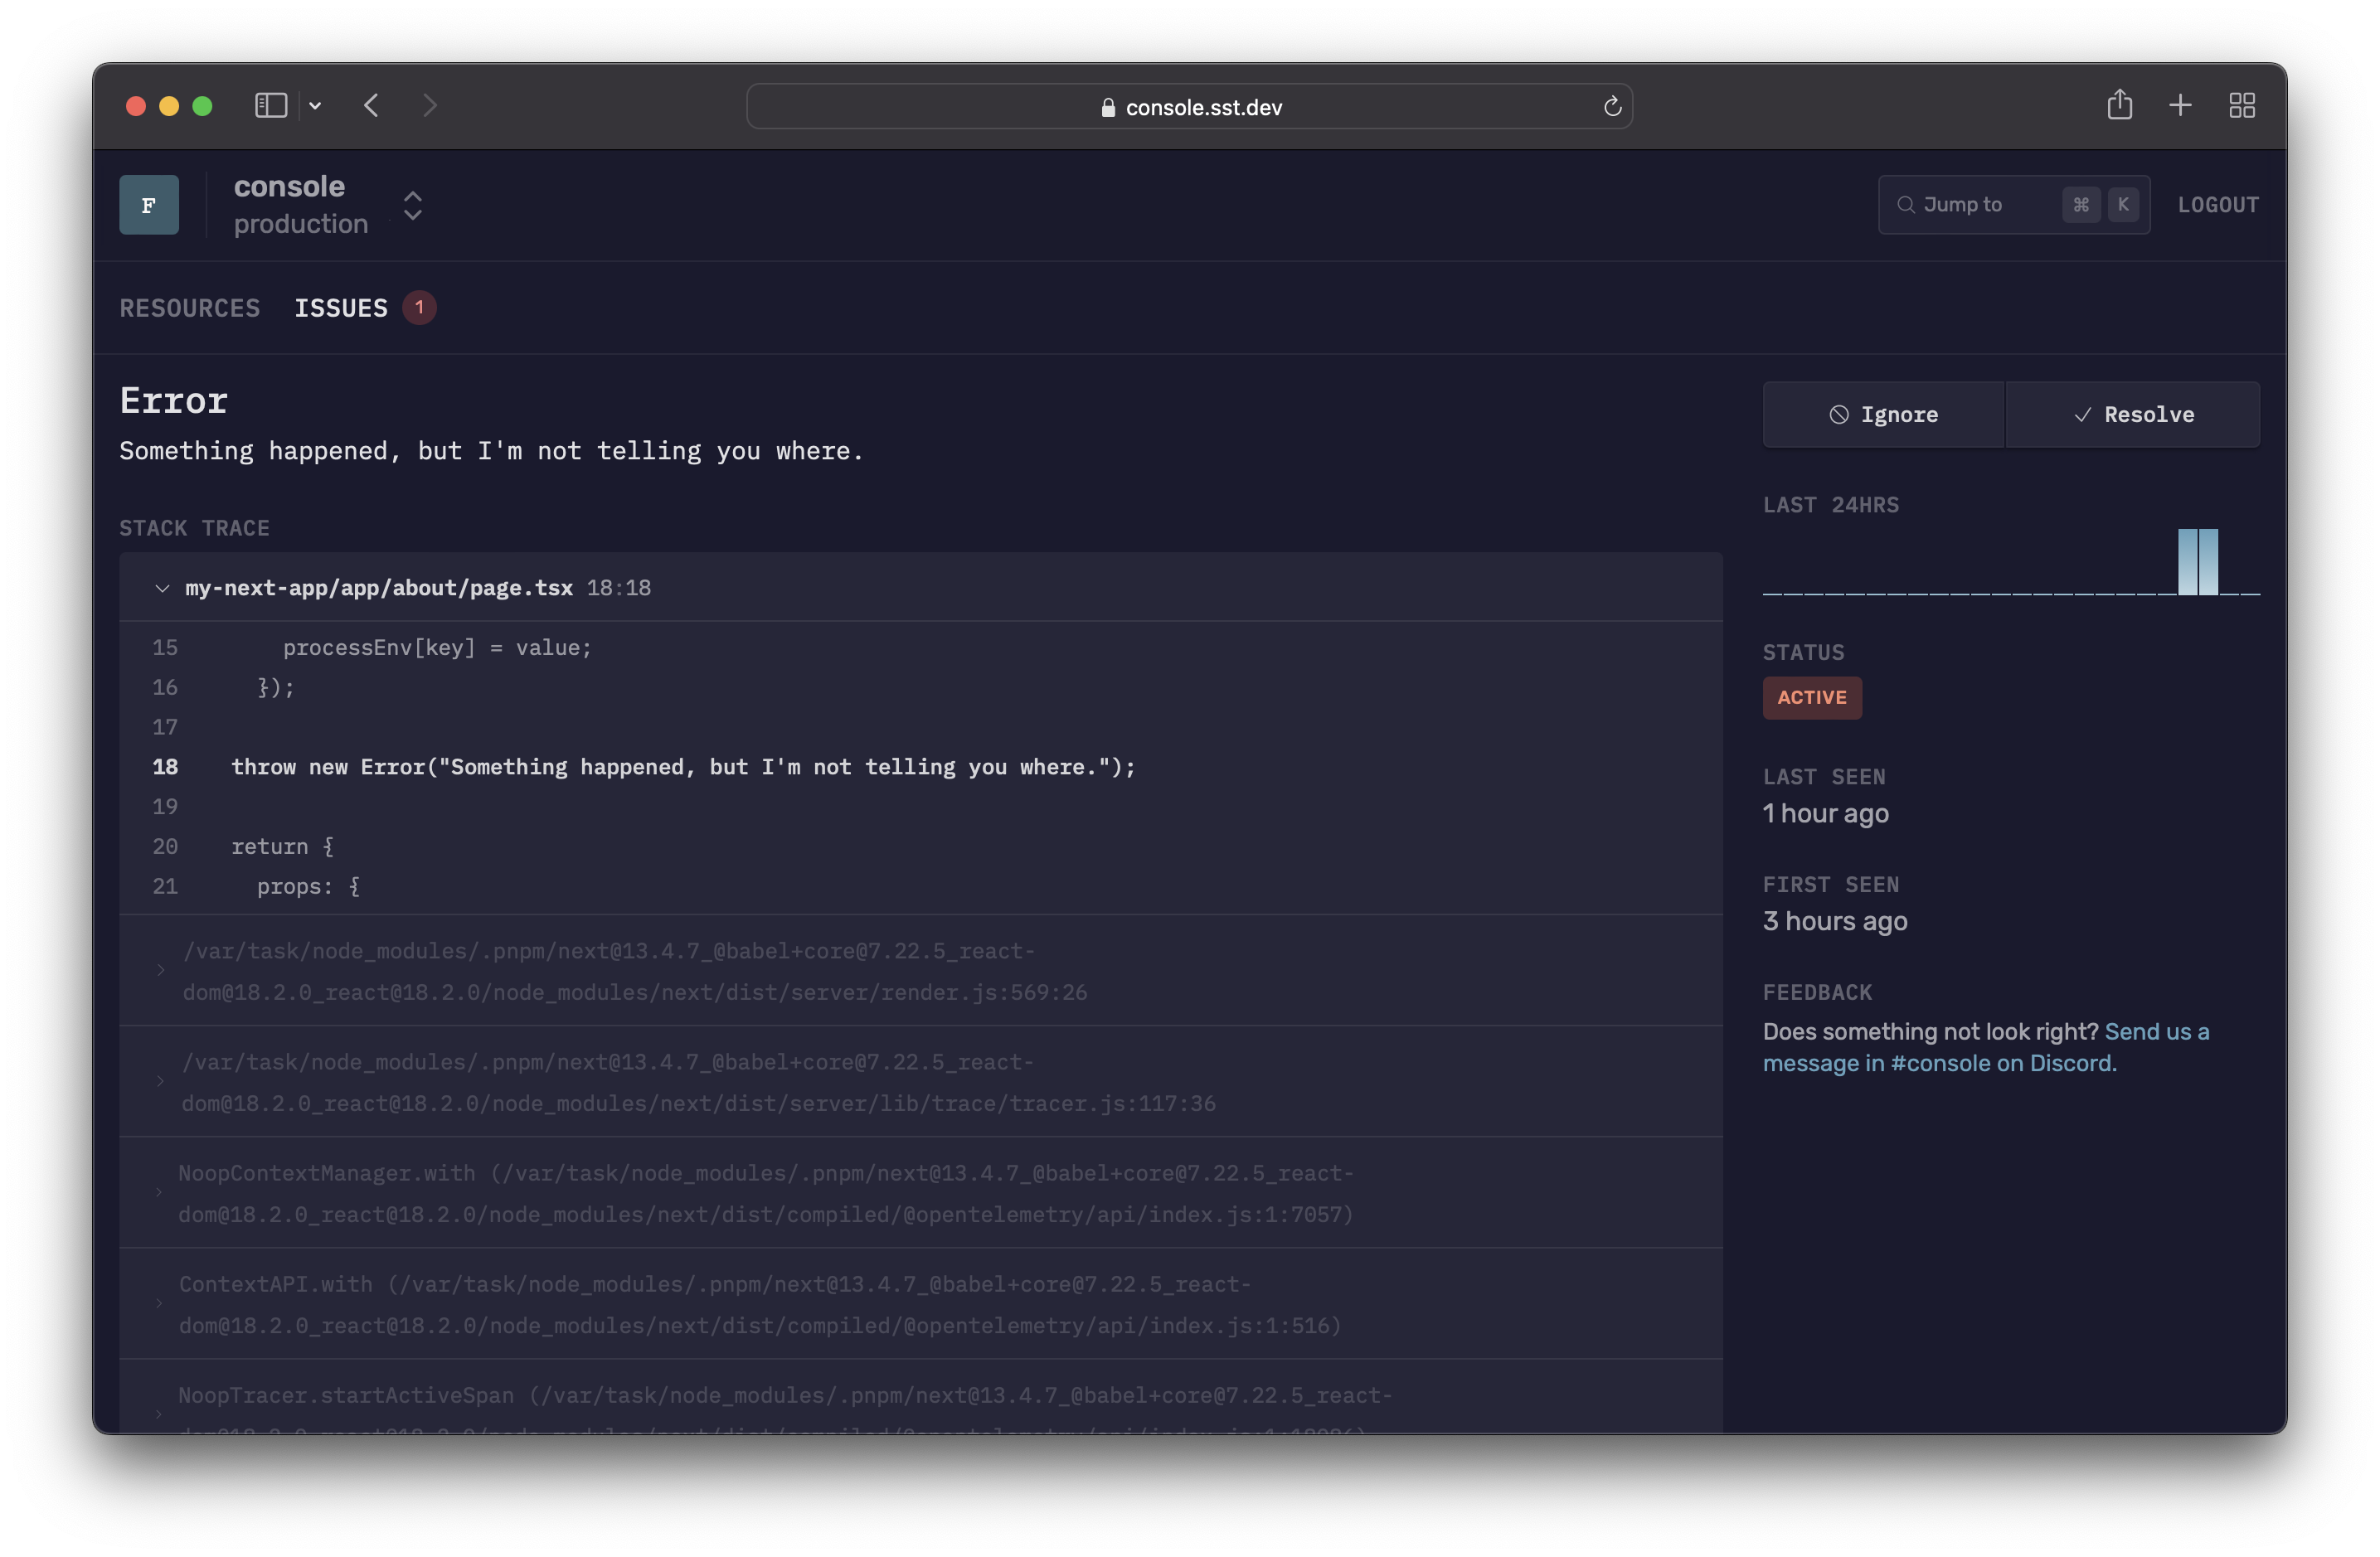Image resolution: width=2380 pixels, height=1557 pixels.
Task: Open the Discord #console link
Action: click(x=1941, y=1063)
